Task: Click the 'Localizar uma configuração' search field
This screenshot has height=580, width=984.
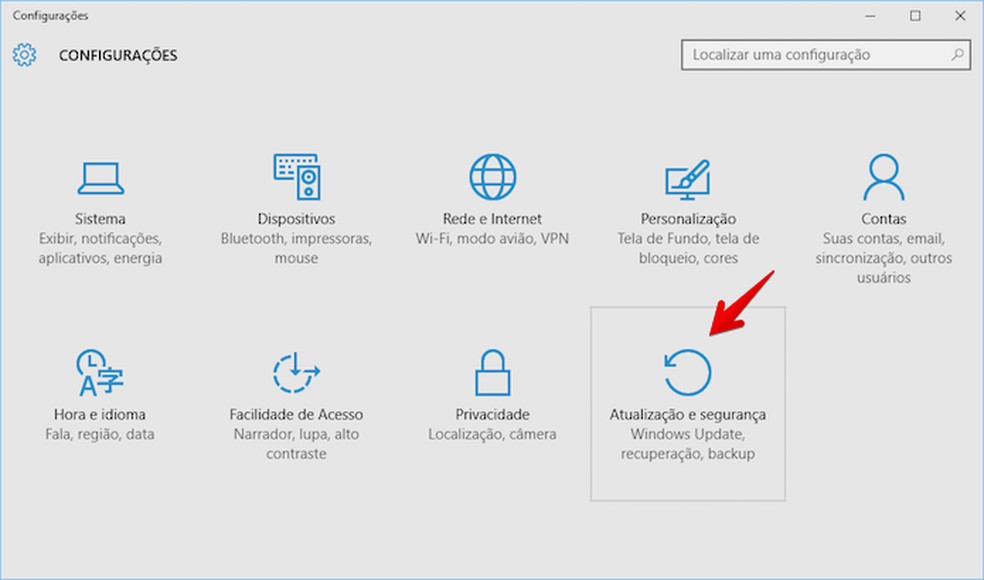Action: pyautogui.click(x=826, y=55)
